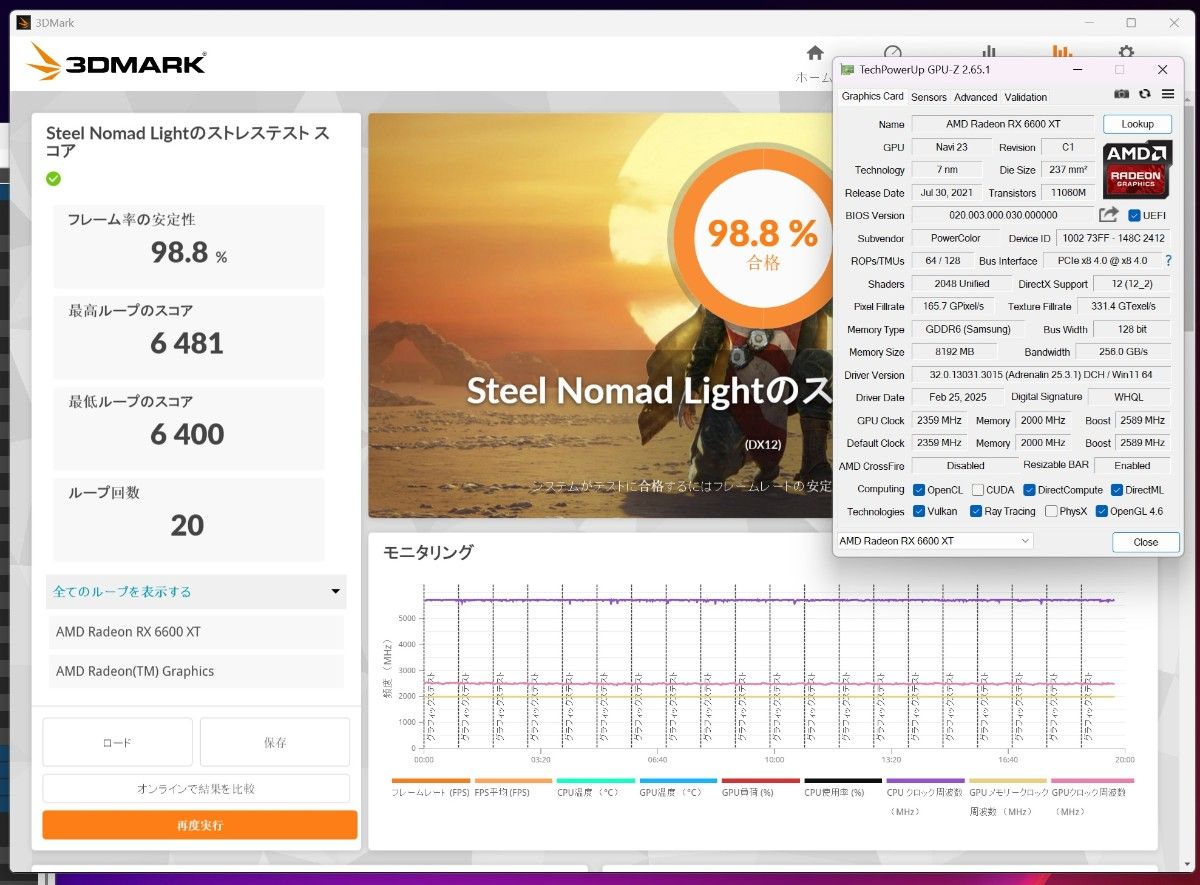The width and height of the screenshot is (1200, 885).
Task: Toggle GPUメモリークロック legend color swatch
Action: tap(1008, 780)
